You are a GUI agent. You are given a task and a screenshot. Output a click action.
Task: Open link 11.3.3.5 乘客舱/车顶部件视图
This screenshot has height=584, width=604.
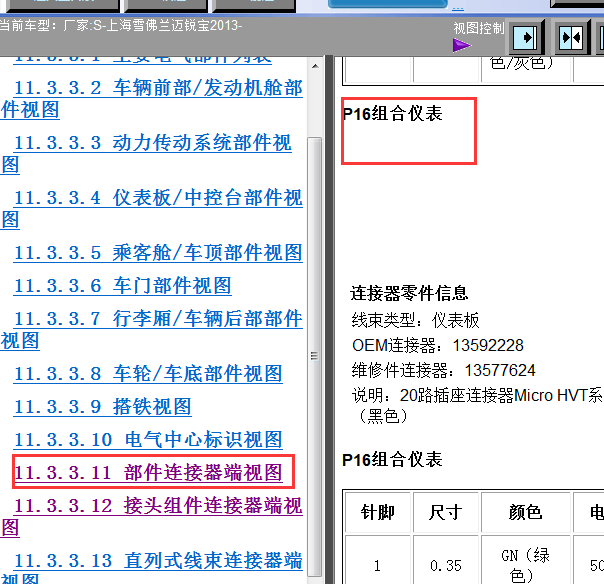click(x=158, y=253)
